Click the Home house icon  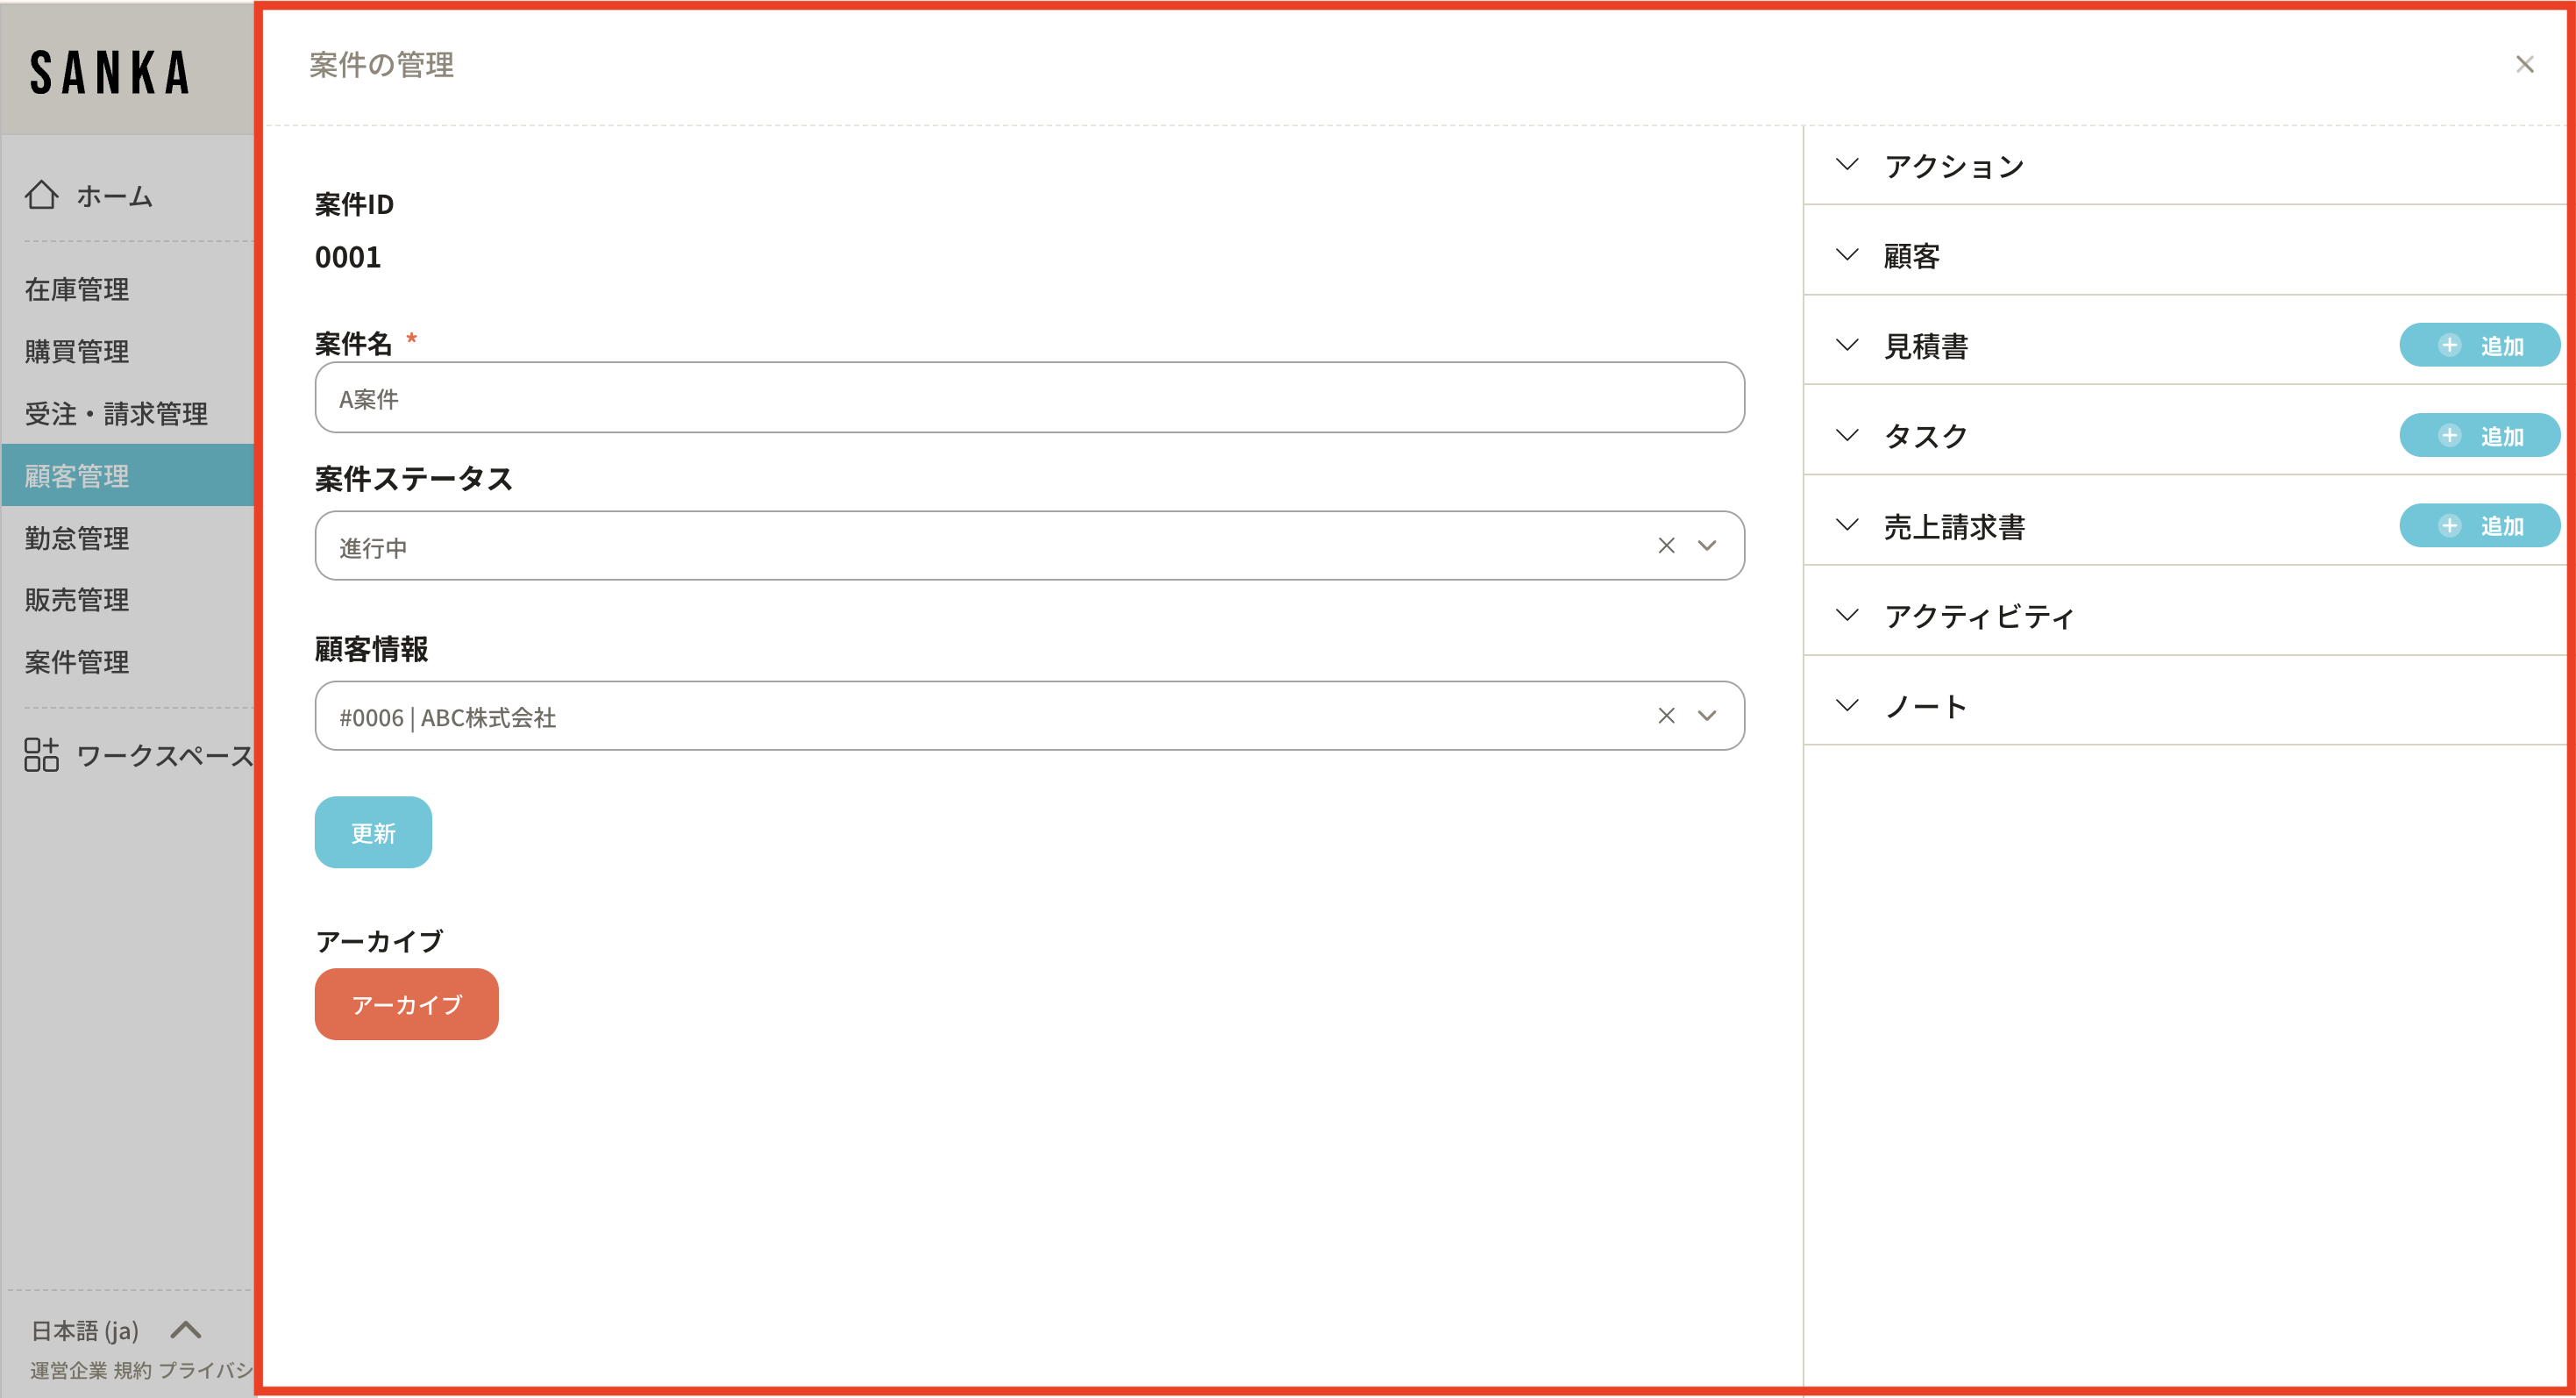41,195
